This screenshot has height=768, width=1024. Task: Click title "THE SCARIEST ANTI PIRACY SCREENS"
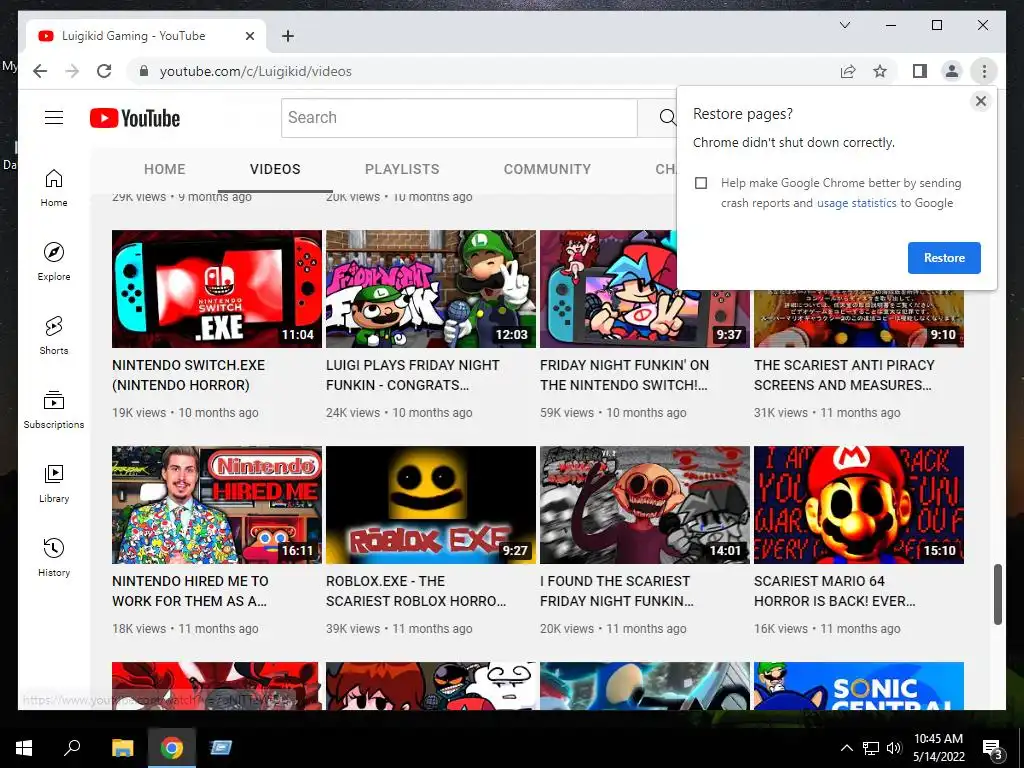tap(844, 375)
